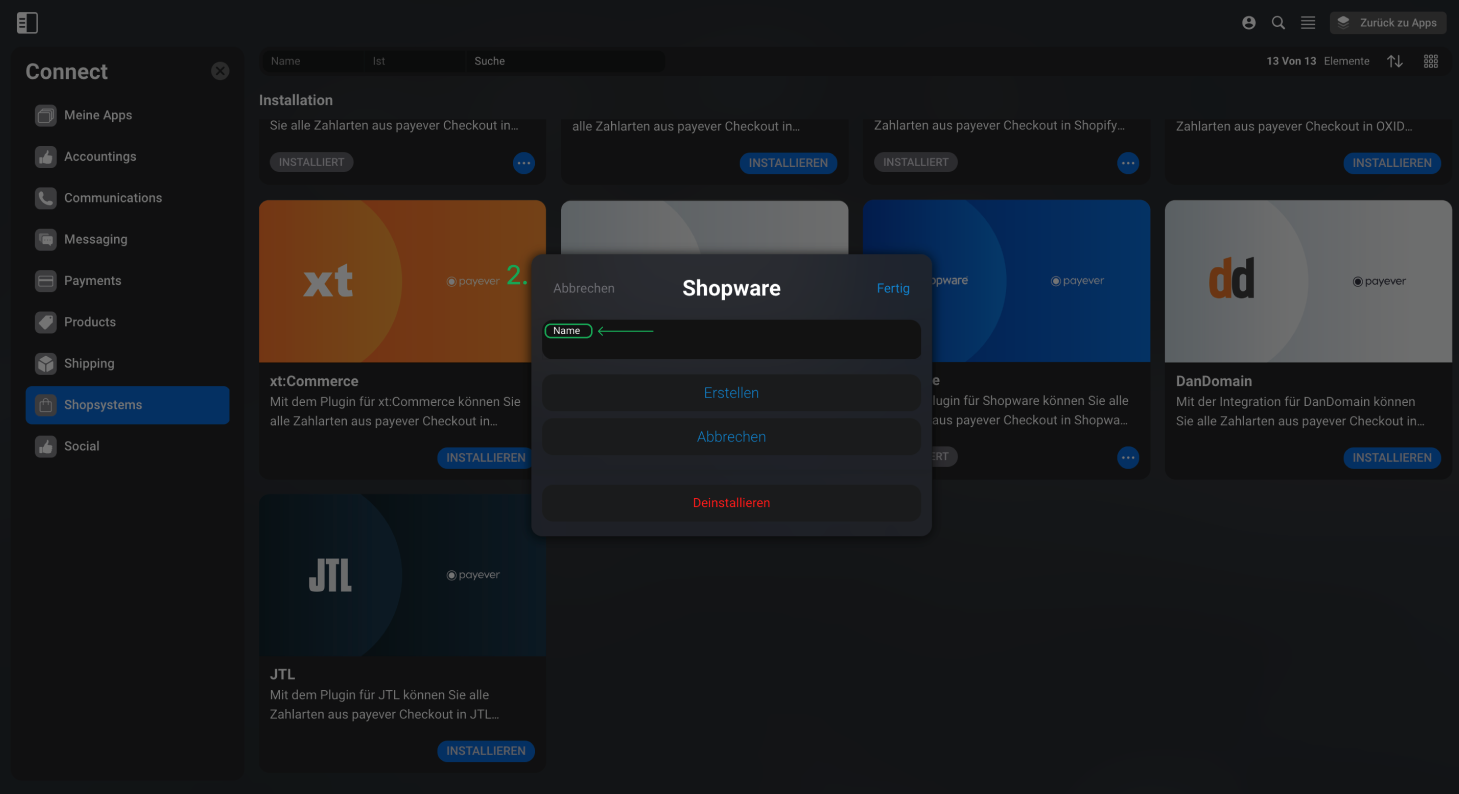This screenshot has height=794, width=1459.
Task: Click the search magnifier icon in top bar
Action: 1278,22
